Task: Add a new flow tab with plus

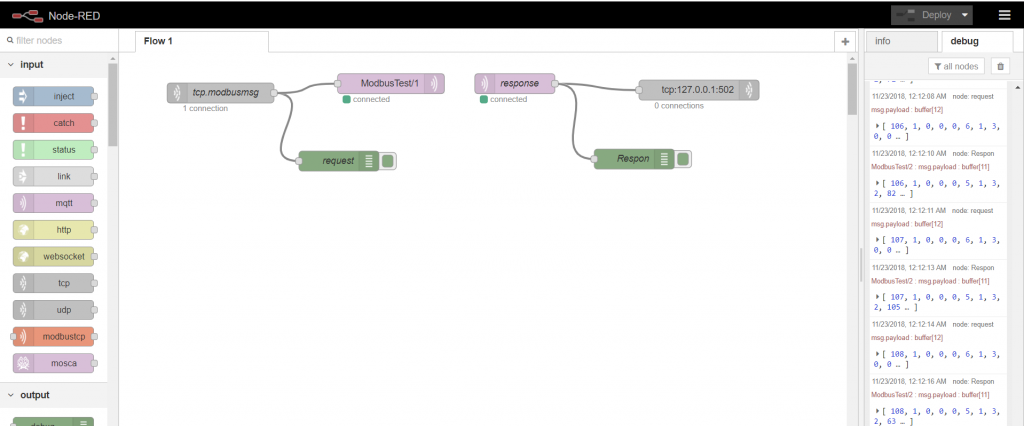Action: click(x=845, y=41)
